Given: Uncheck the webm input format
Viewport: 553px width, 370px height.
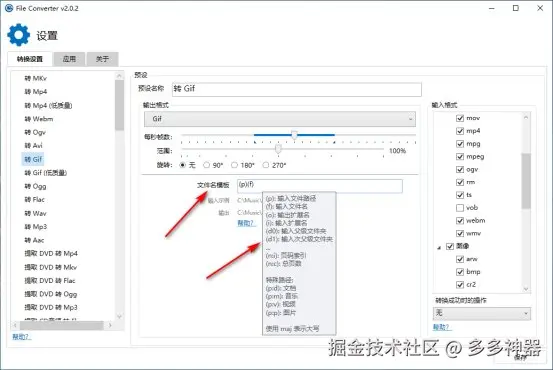Looking at the screenshot, I should point(460,220).
